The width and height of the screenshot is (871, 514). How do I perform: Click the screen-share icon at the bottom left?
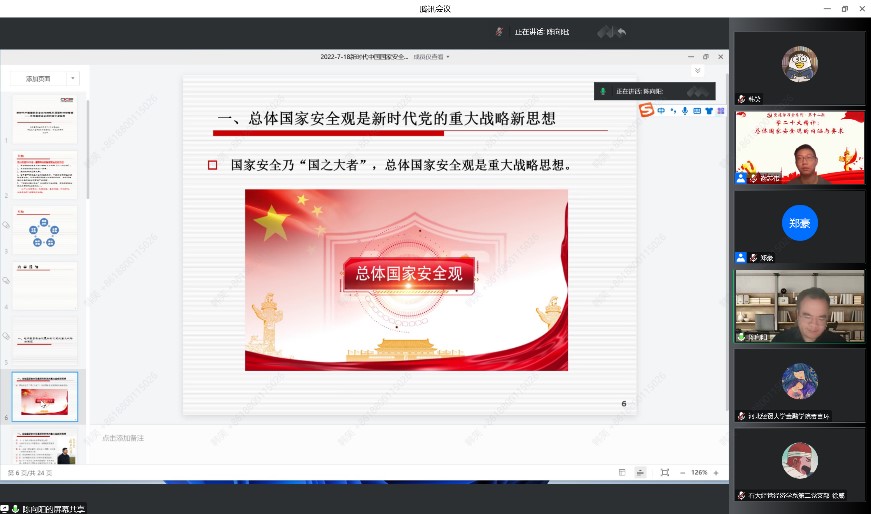click(5, 508)
